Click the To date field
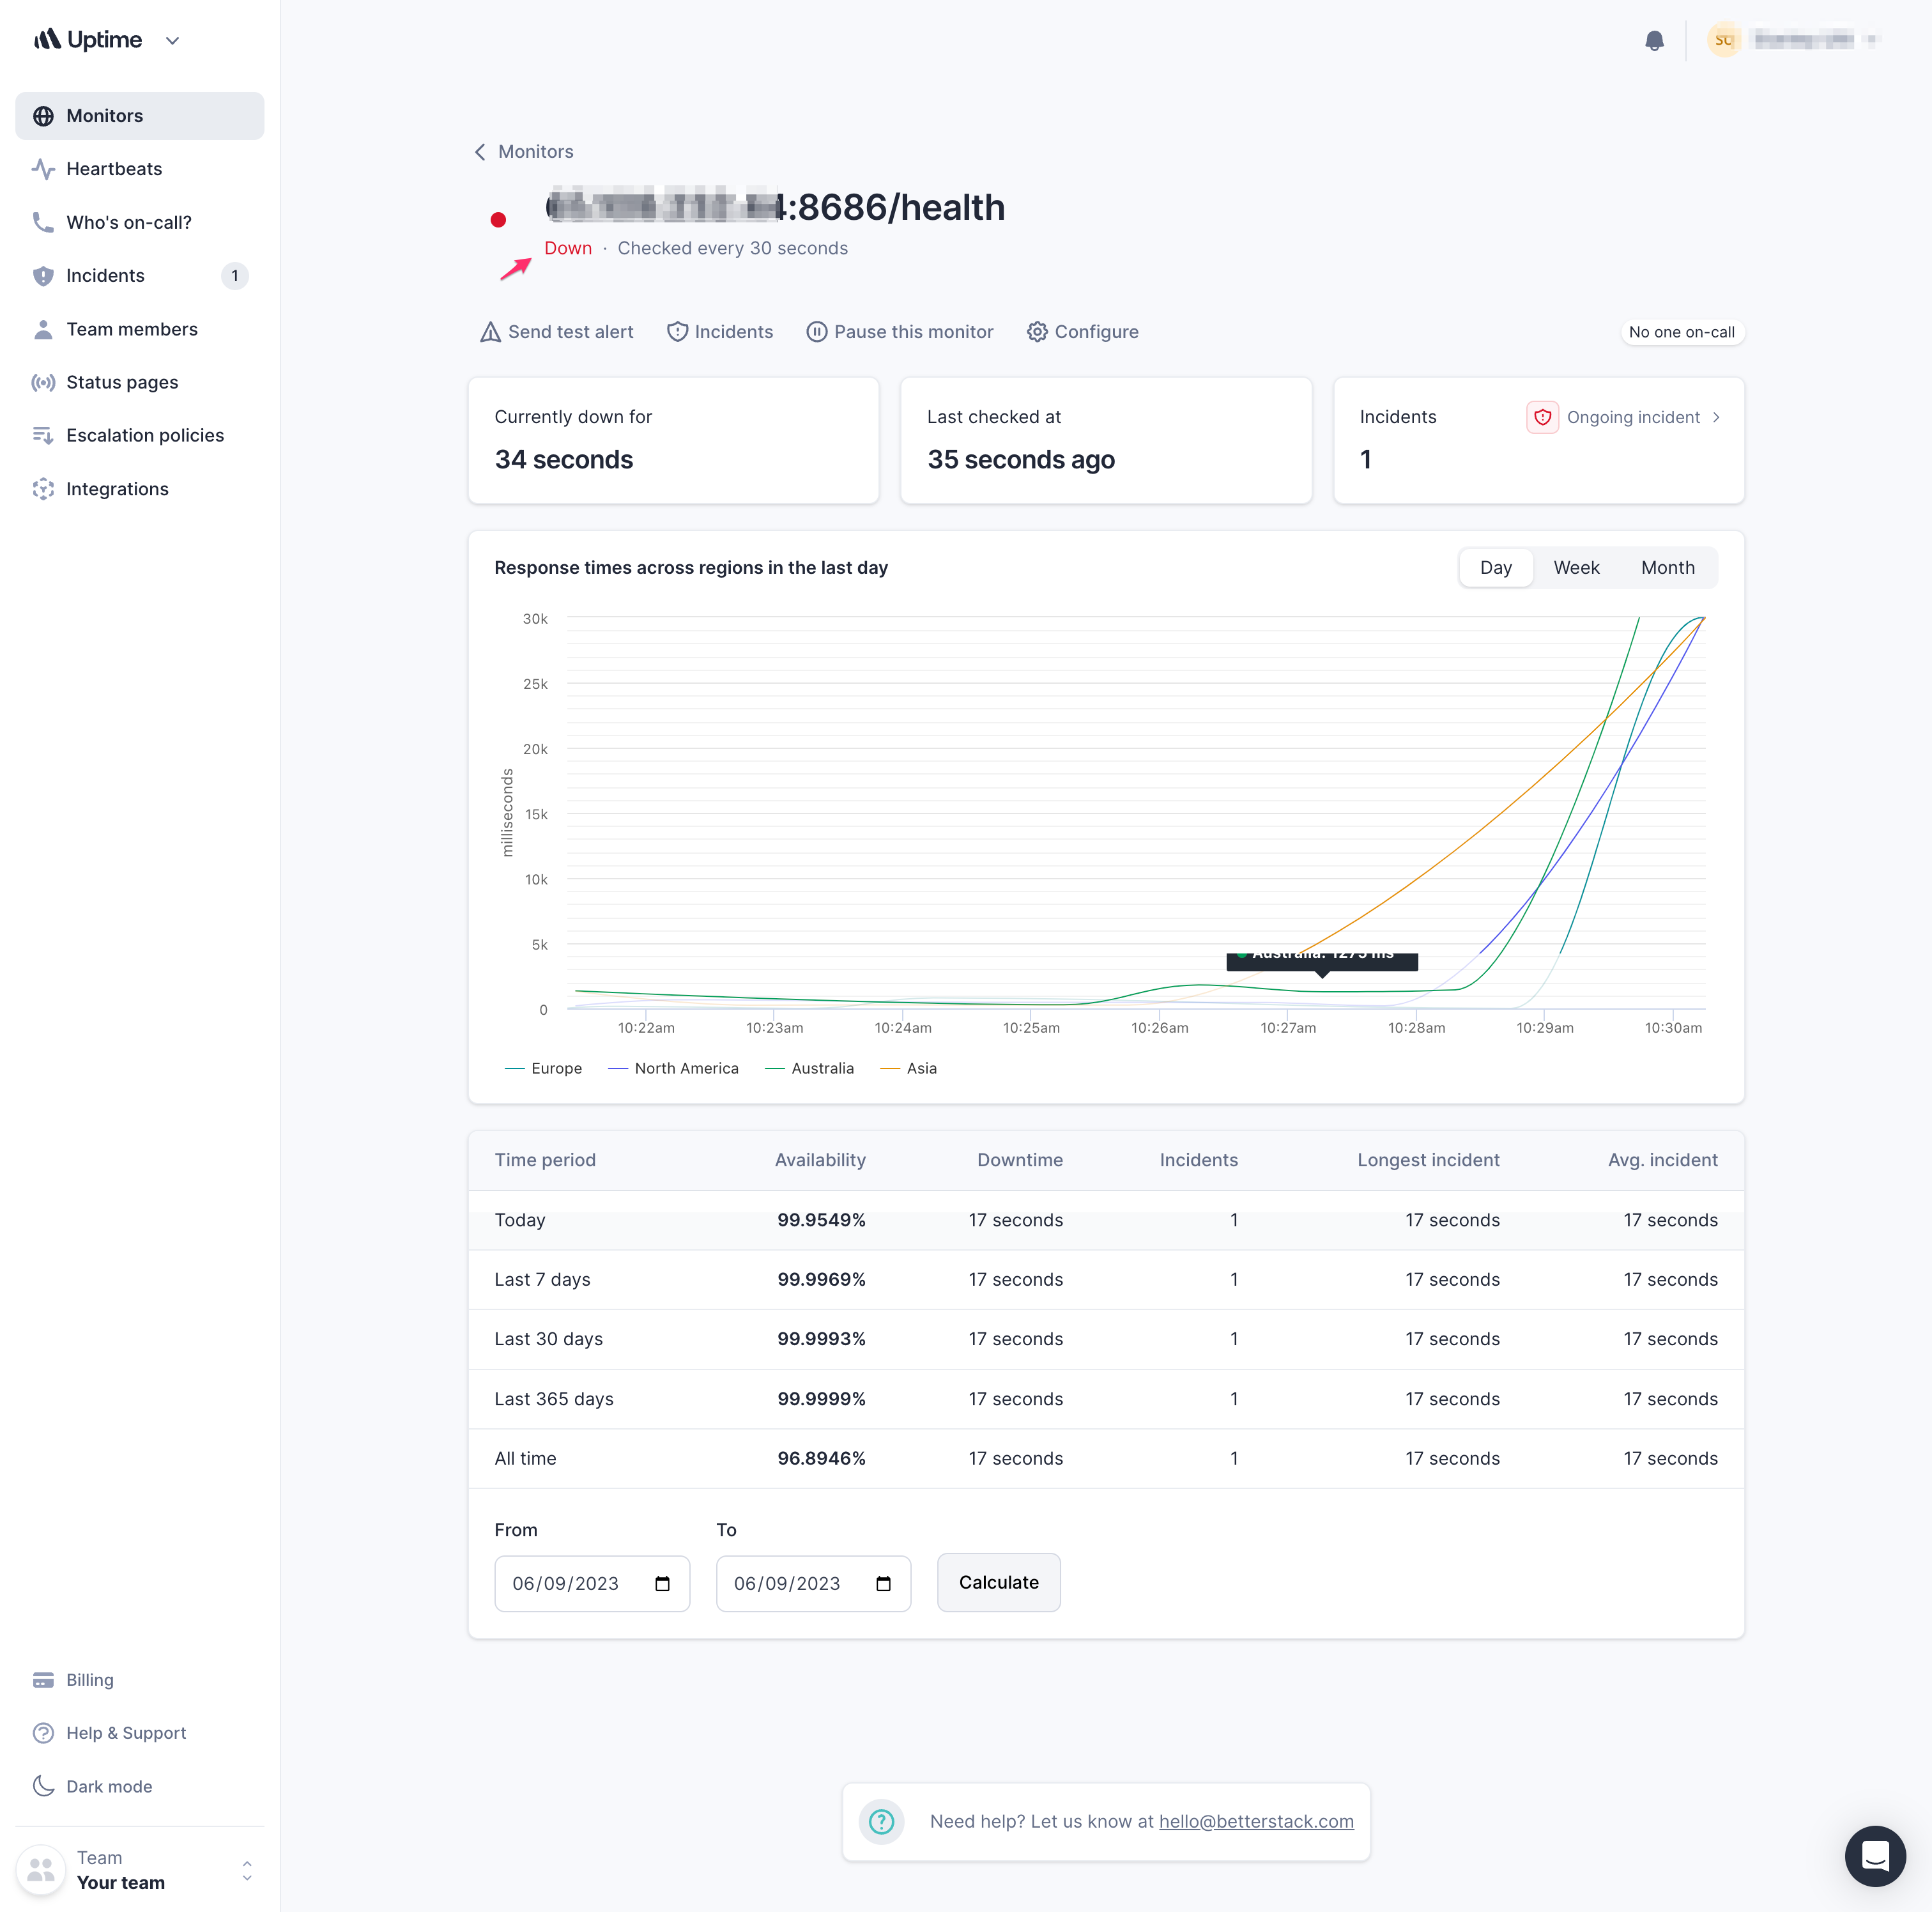 pyautogui.click(x=813, y=1584)
